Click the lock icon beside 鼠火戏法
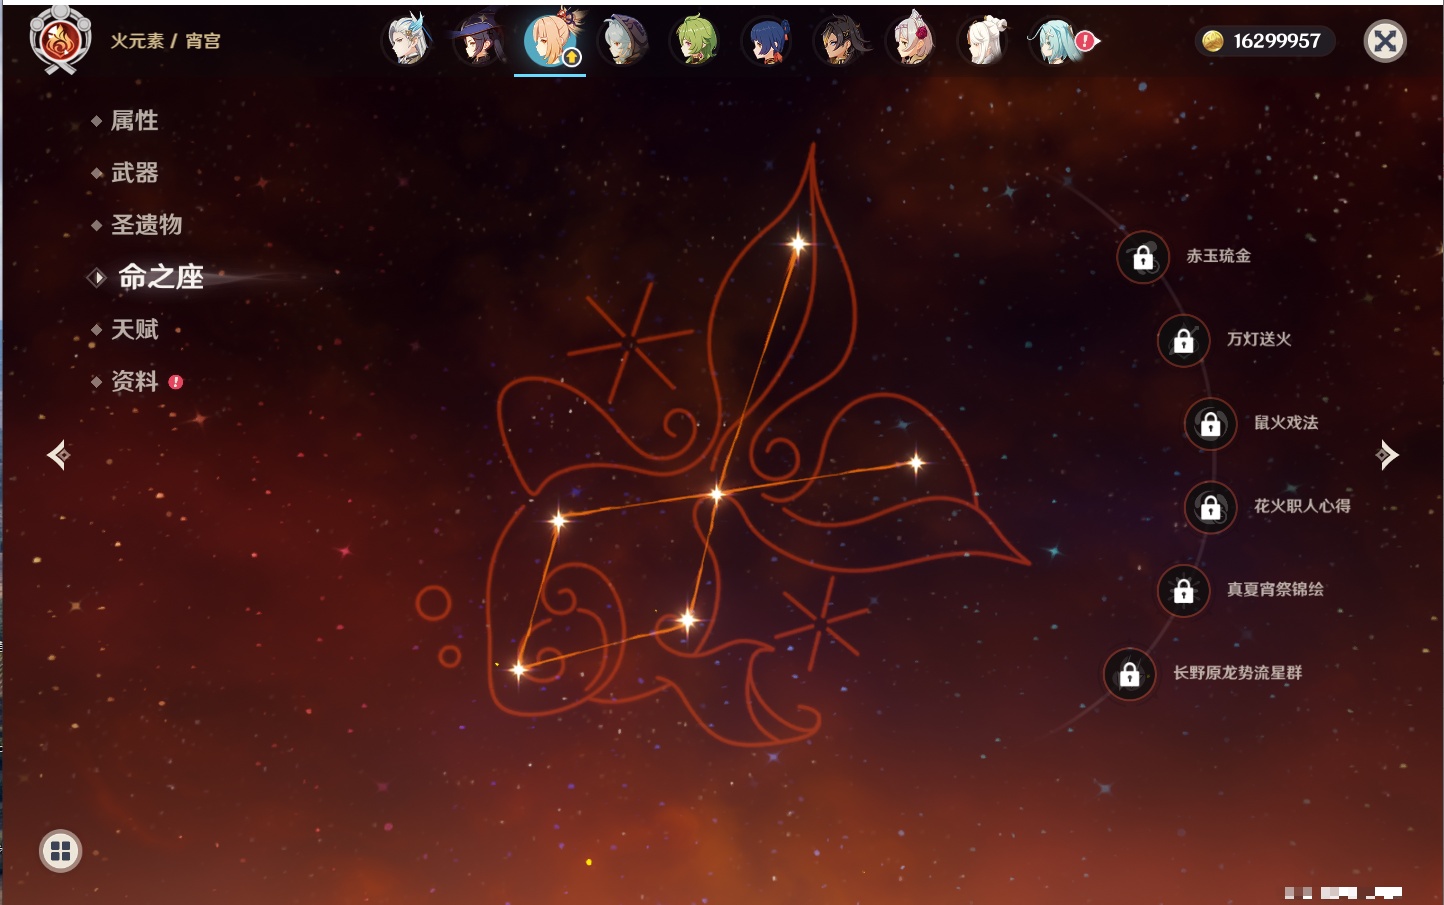The height and width of the screenshot is (905, 1444). tap(1211, 424)
